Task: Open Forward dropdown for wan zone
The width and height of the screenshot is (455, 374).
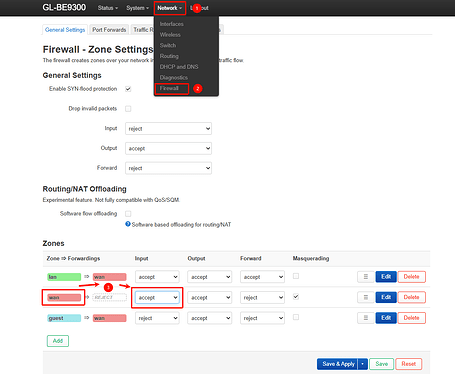Action: (x=262, y=298)
